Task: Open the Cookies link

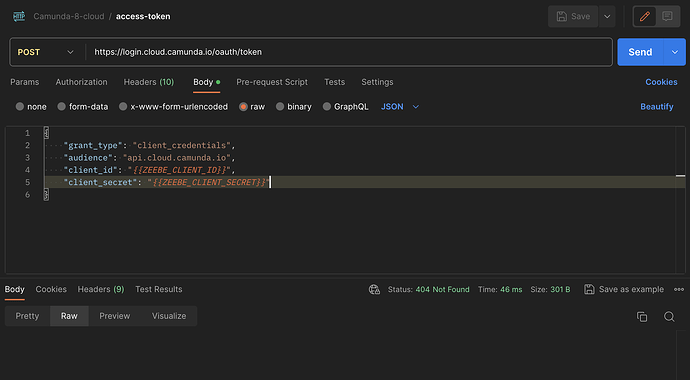Action: (x=661, y=82)
